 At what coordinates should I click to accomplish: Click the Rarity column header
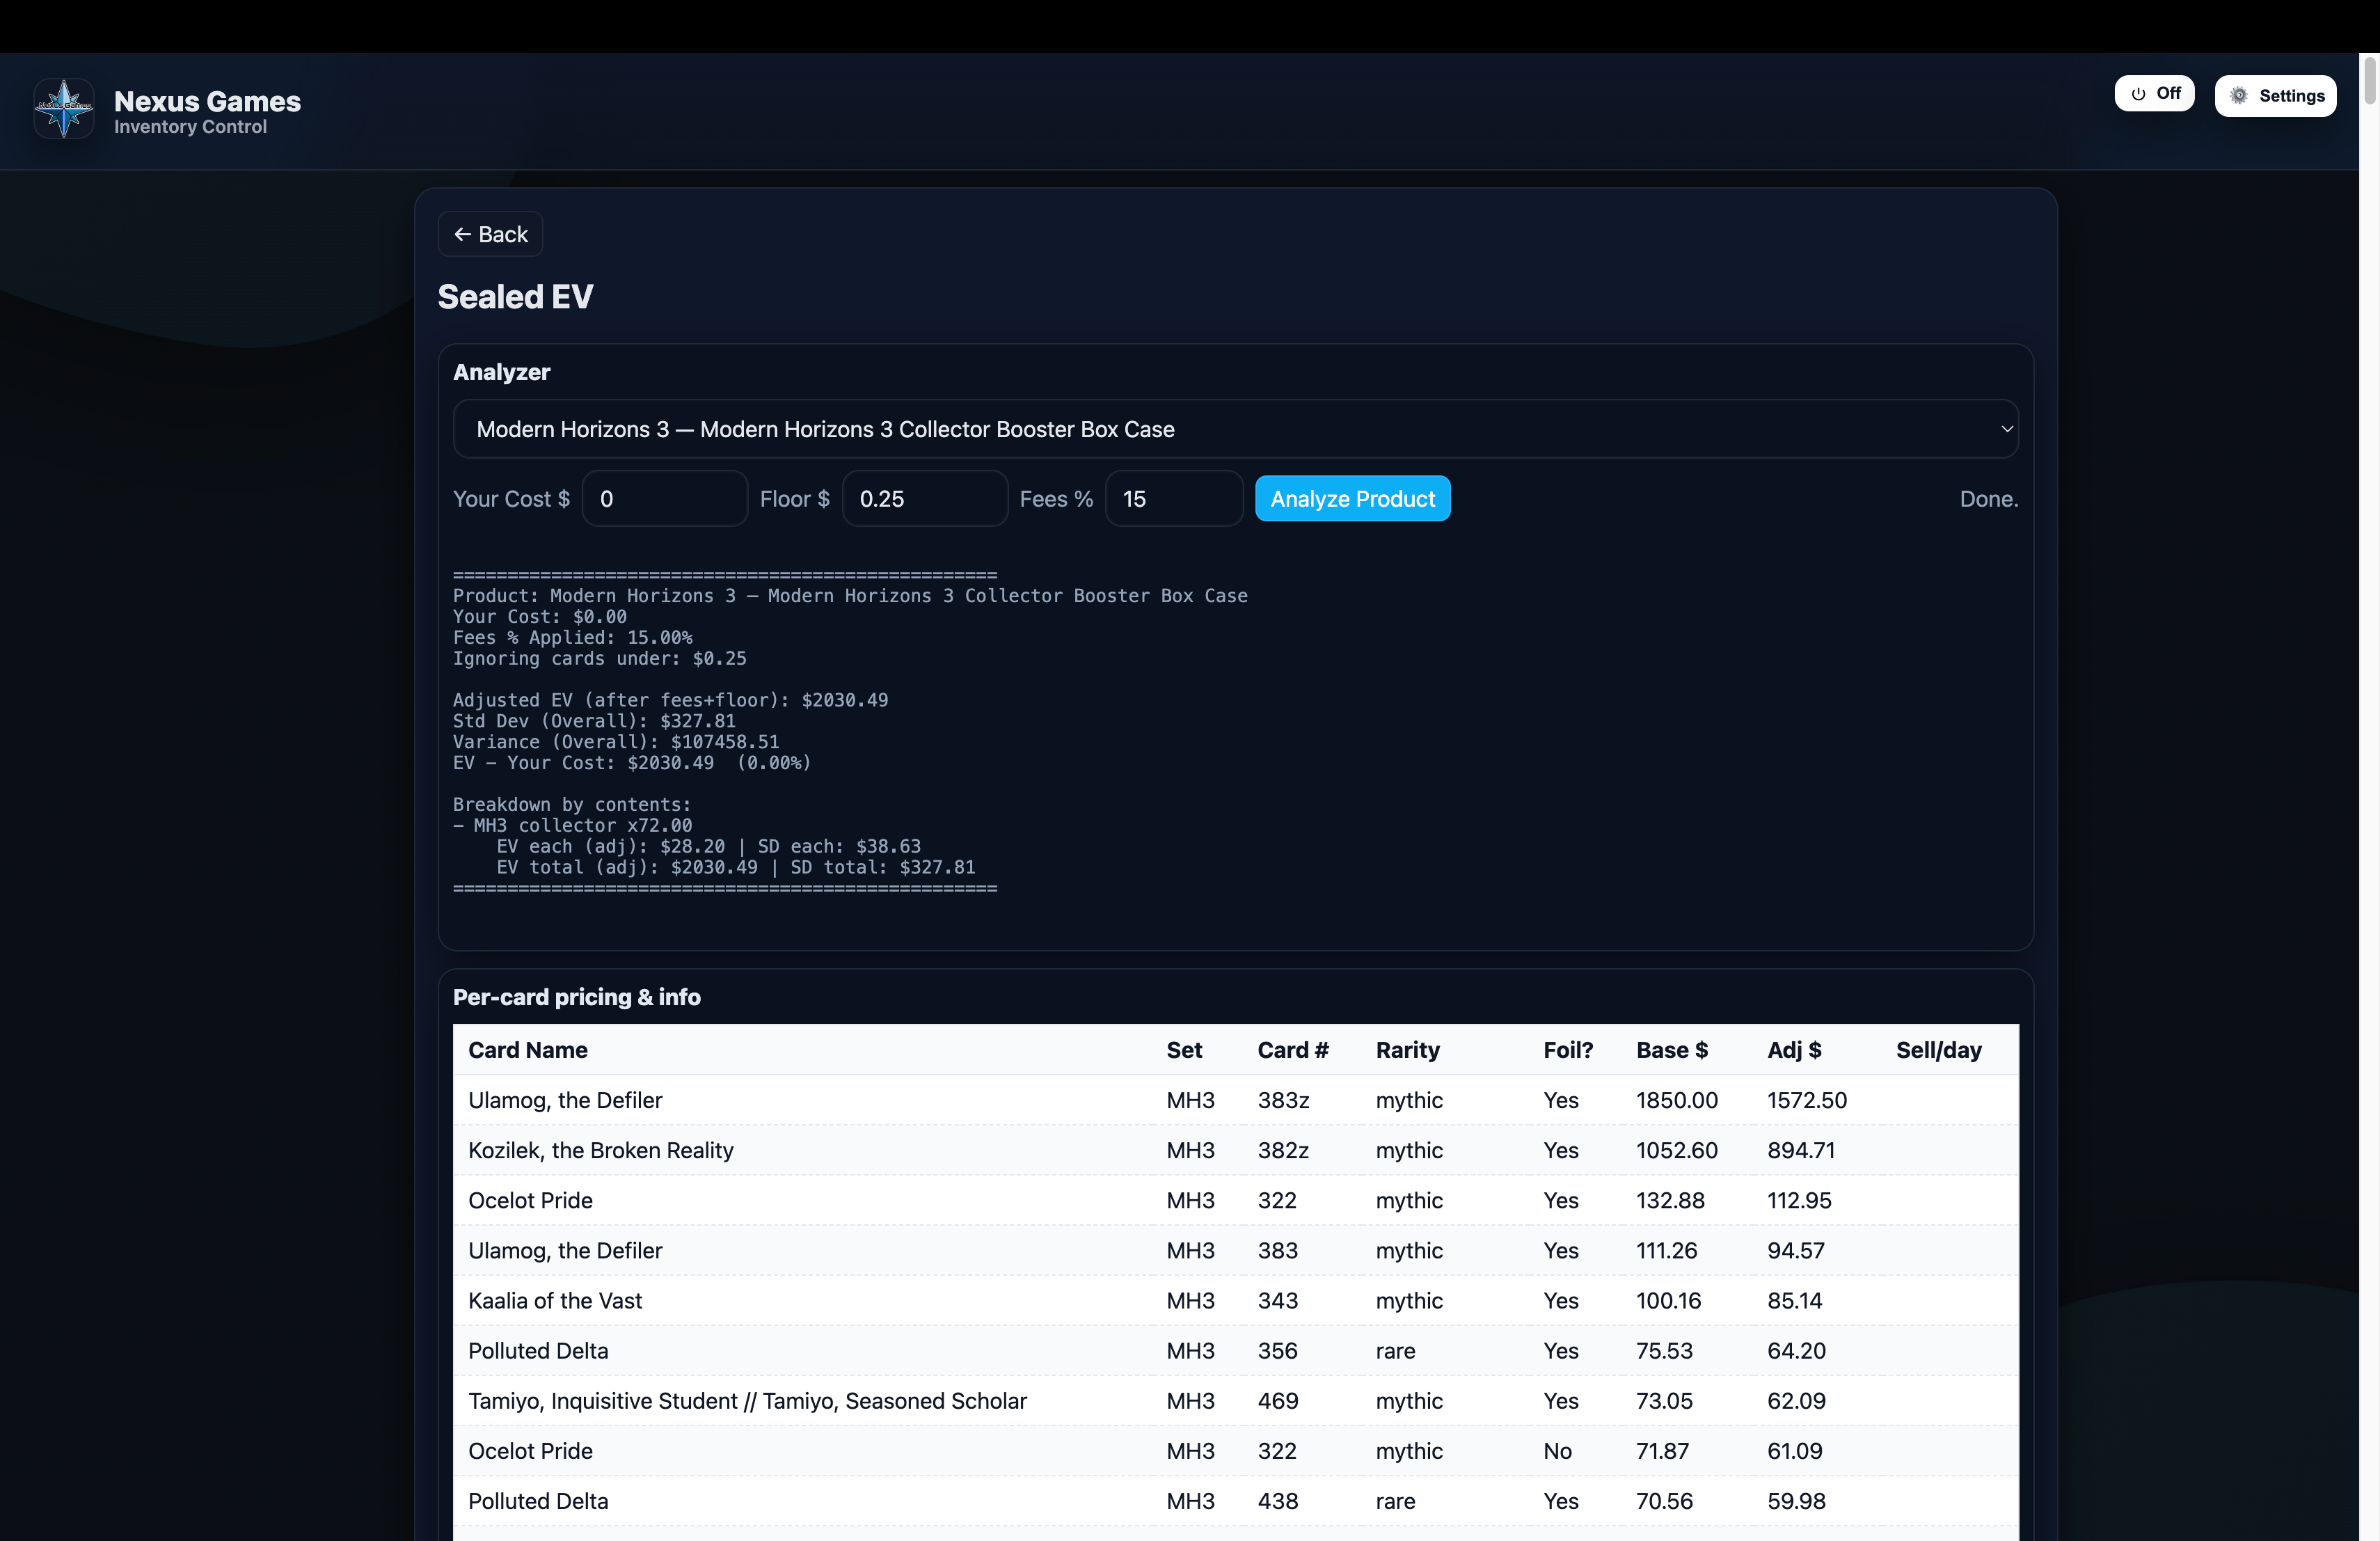pos(1407,1050)
